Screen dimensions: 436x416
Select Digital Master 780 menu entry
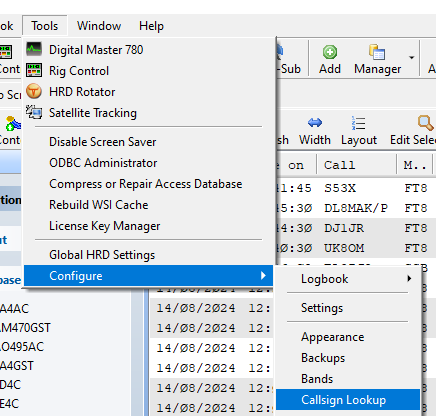(x=149, y=50)
